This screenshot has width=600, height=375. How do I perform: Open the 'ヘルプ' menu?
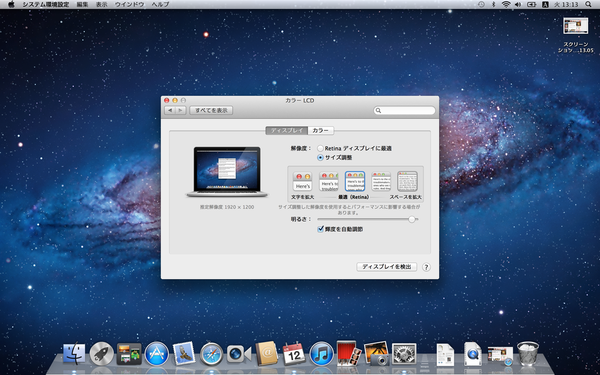160,4
